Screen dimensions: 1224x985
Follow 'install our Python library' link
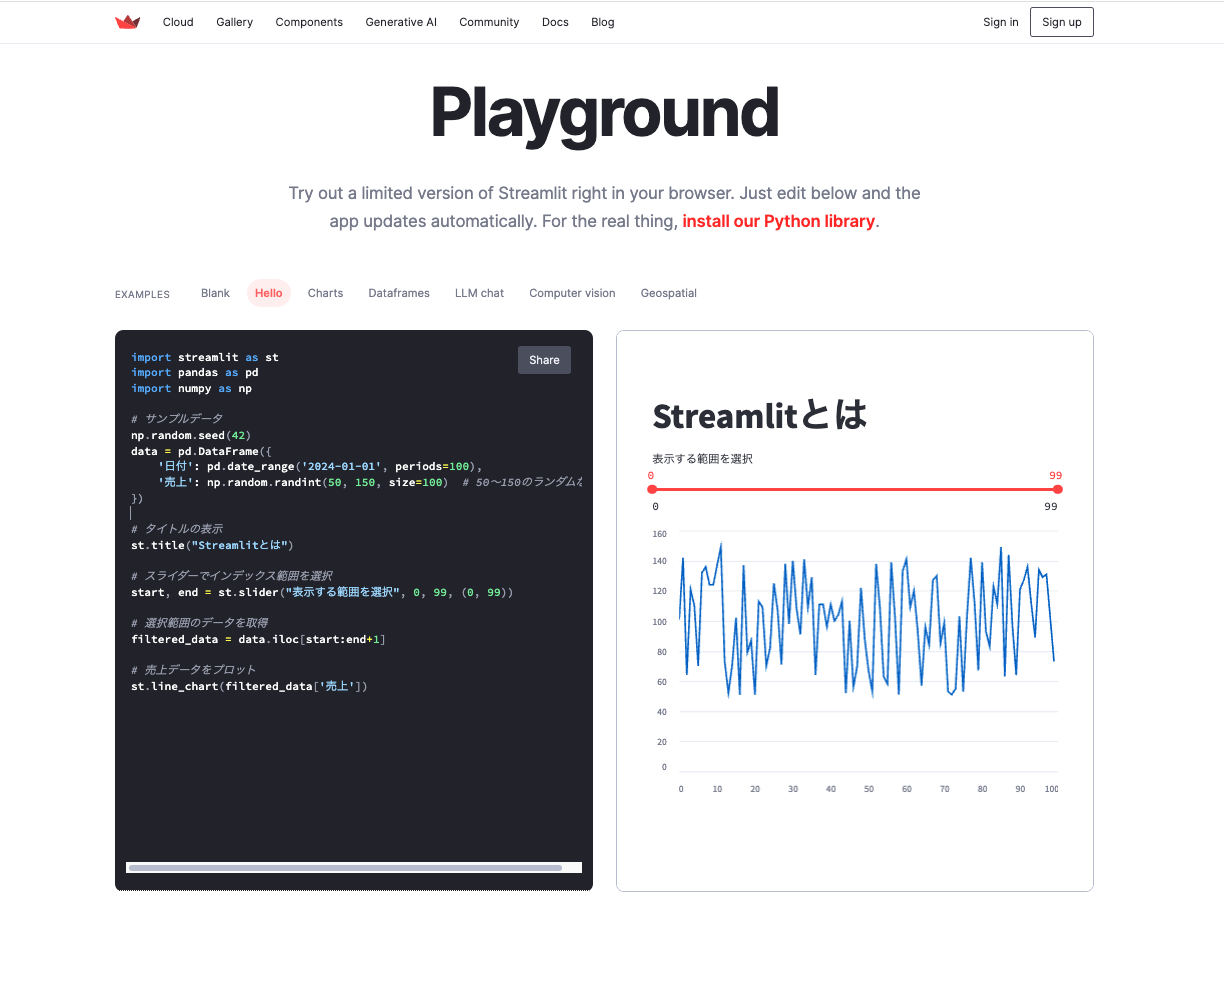tap(779, 221)
